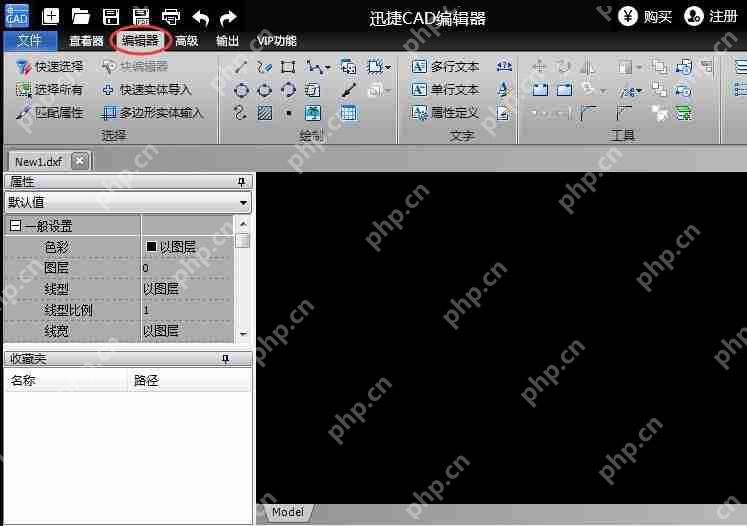Click 快速实体导入
The image size is (747, 526).
[x=147, y=90]
